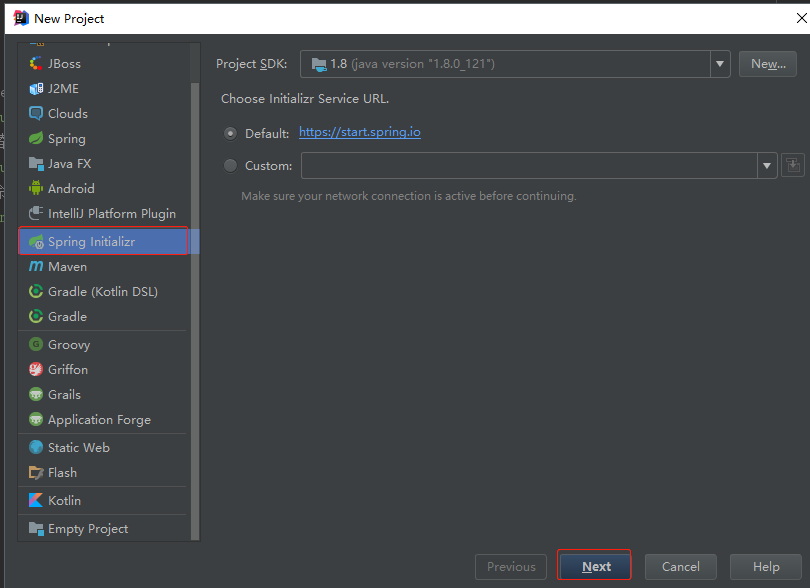
Task: Choose Empty Project type
Action: (103, 529)
